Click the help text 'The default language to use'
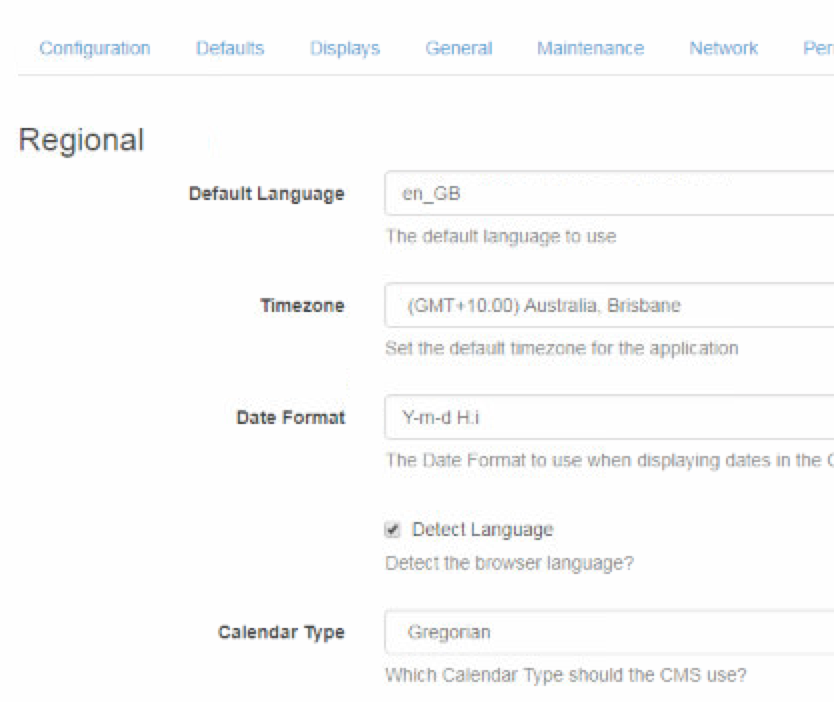 point(501,237)
